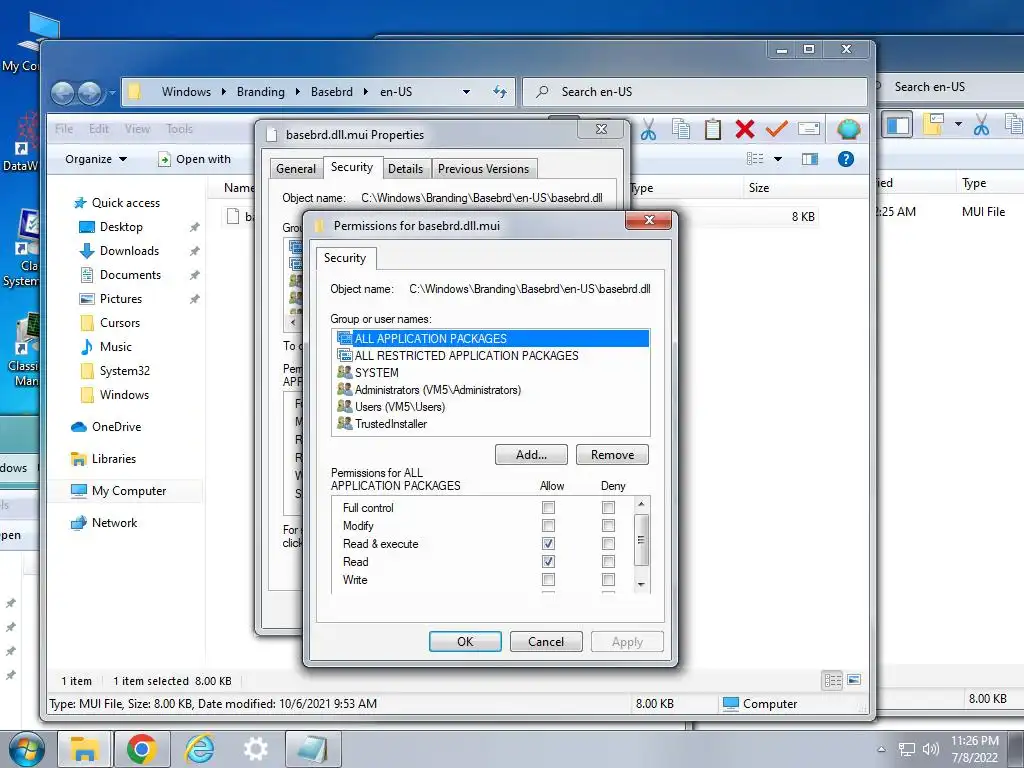
Task: Uncheck Allow for Read & execute
Action: (549, 543)
